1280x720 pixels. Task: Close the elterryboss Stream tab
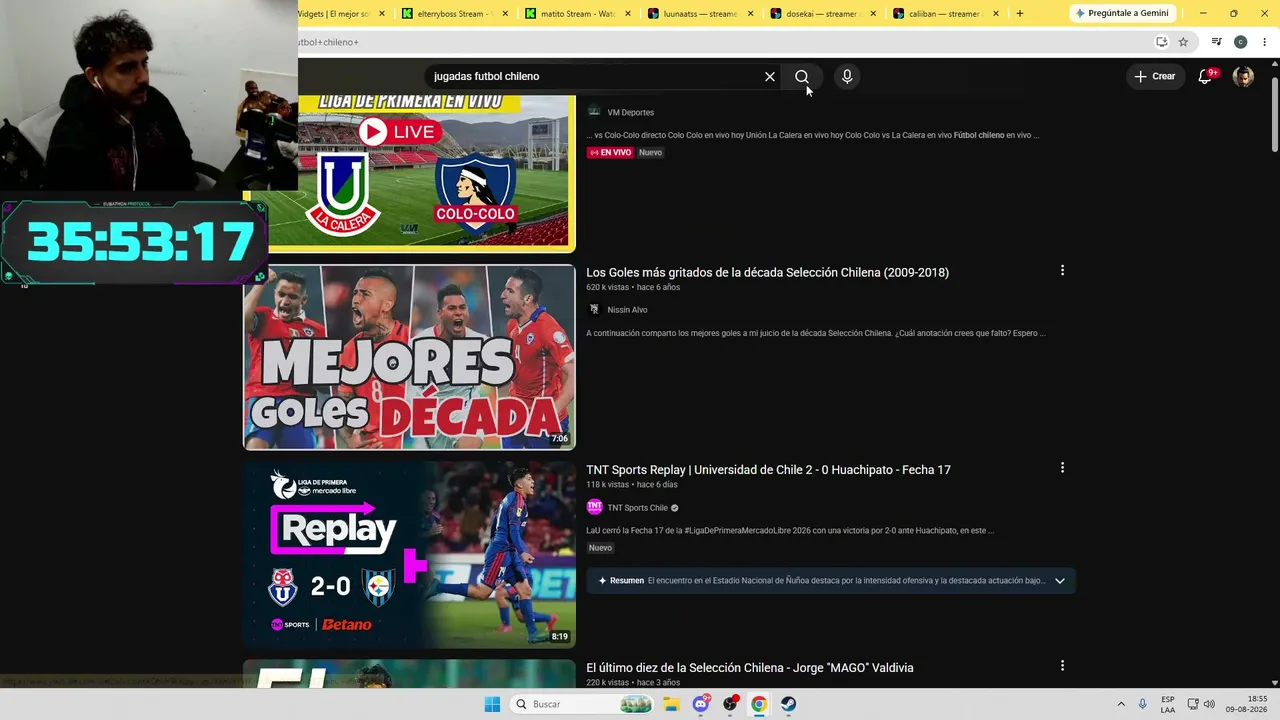coord(505,14)
